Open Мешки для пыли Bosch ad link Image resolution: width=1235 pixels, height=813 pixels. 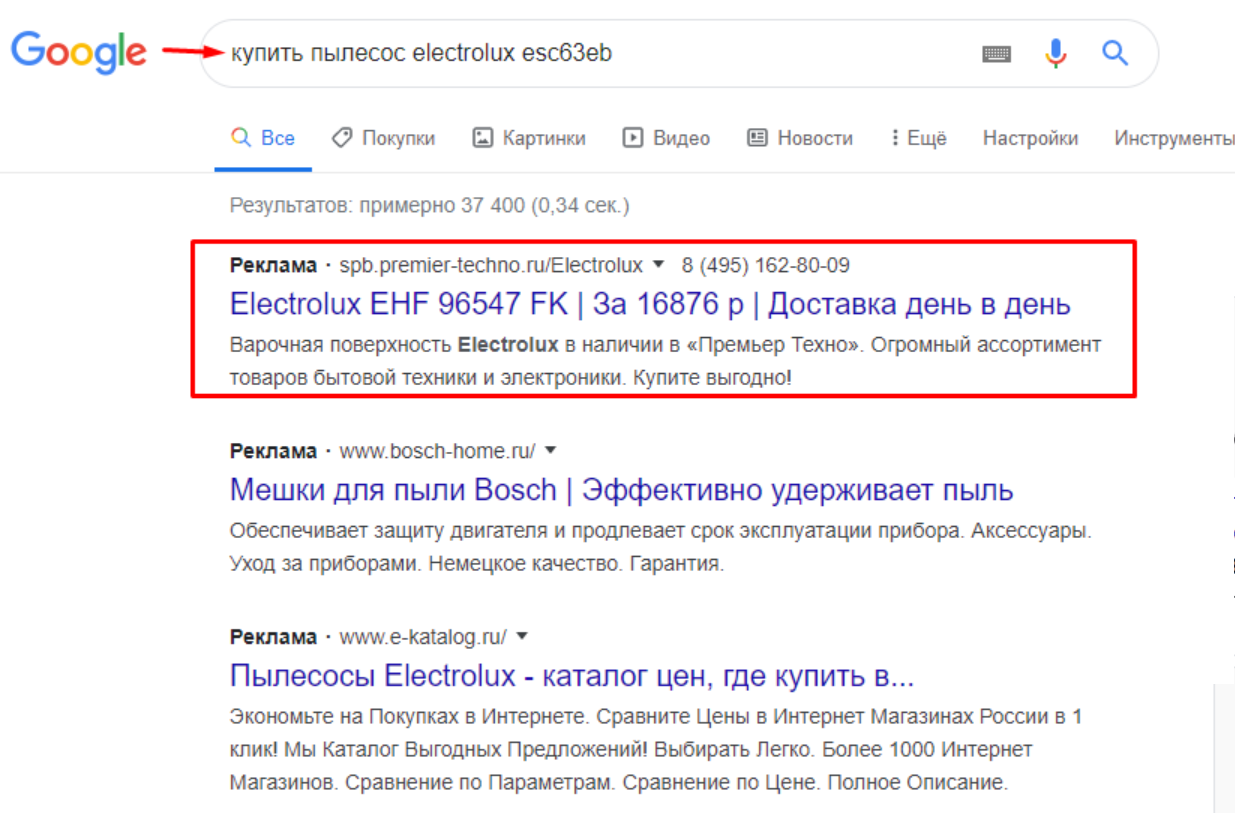[x=621, y=490]
